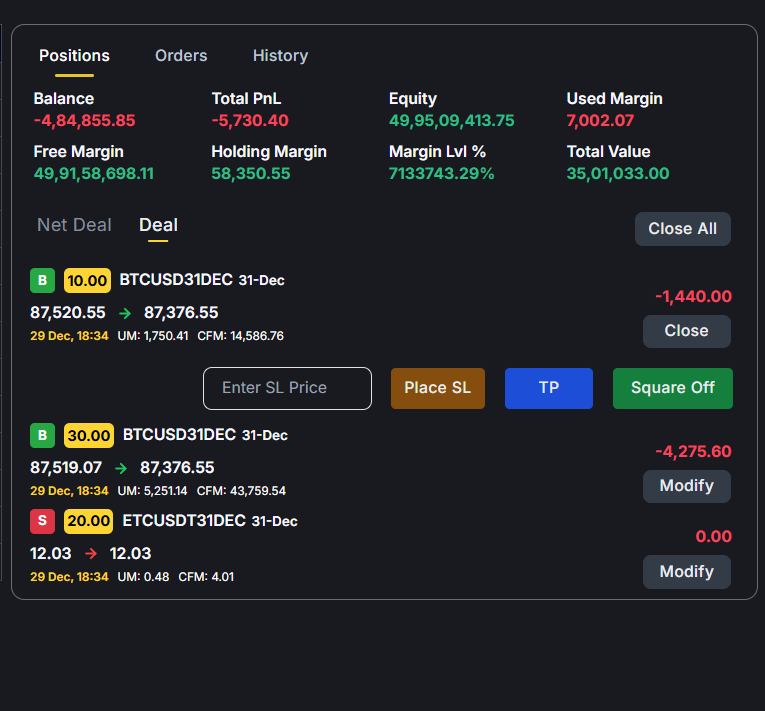Screen dimensions: 765x711
Task: Switch to the Positions tab
Action: coord(74,56)
